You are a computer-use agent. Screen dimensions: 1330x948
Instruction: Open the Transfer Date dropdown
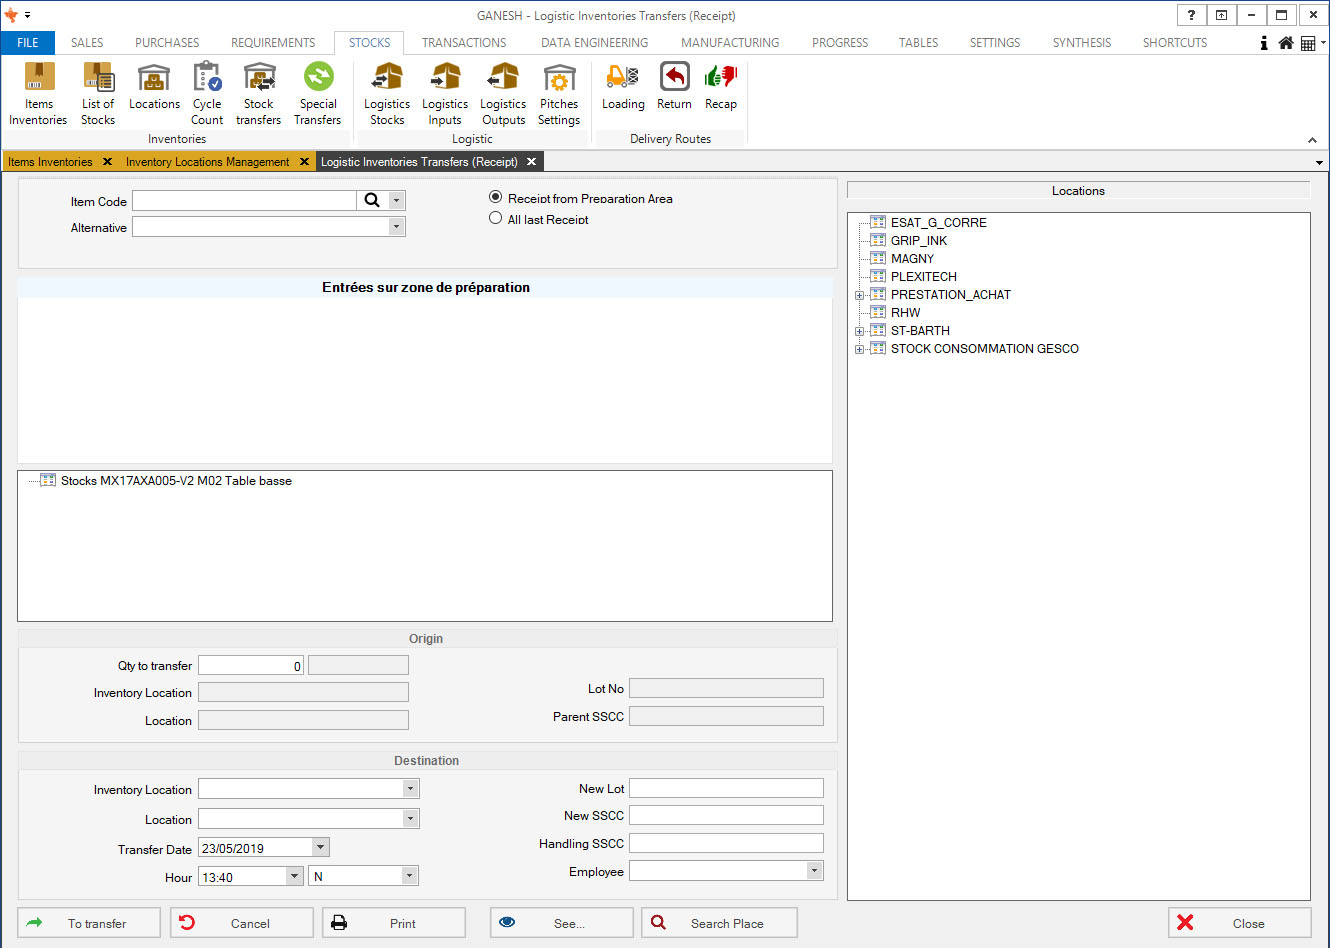coord(320,848)
